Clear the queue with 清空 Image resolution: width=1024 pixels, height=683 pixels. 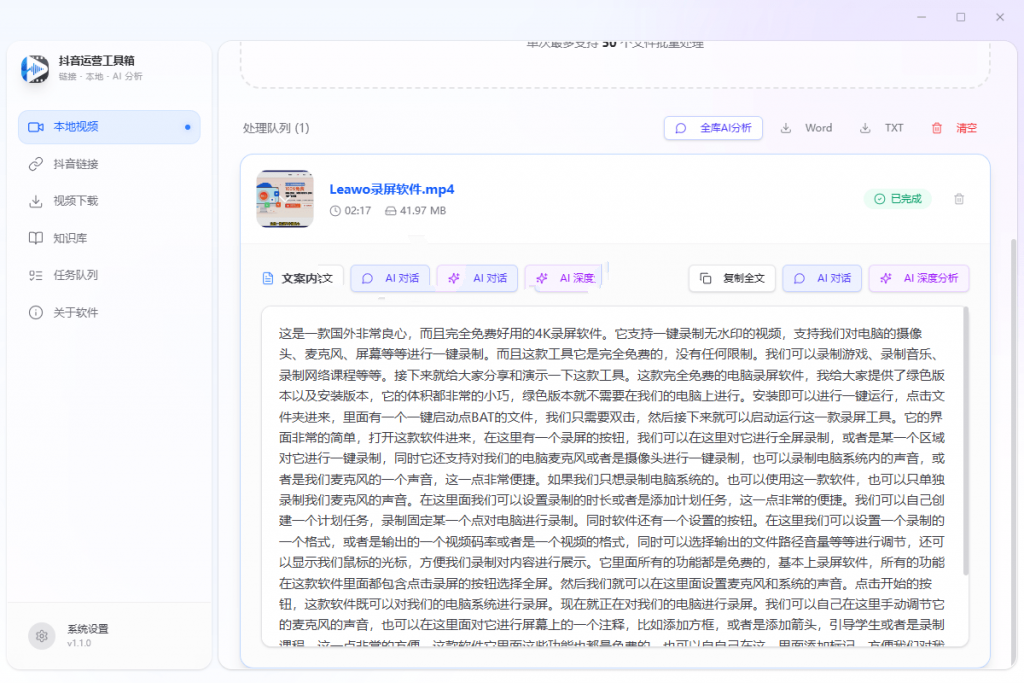point(954,128)
